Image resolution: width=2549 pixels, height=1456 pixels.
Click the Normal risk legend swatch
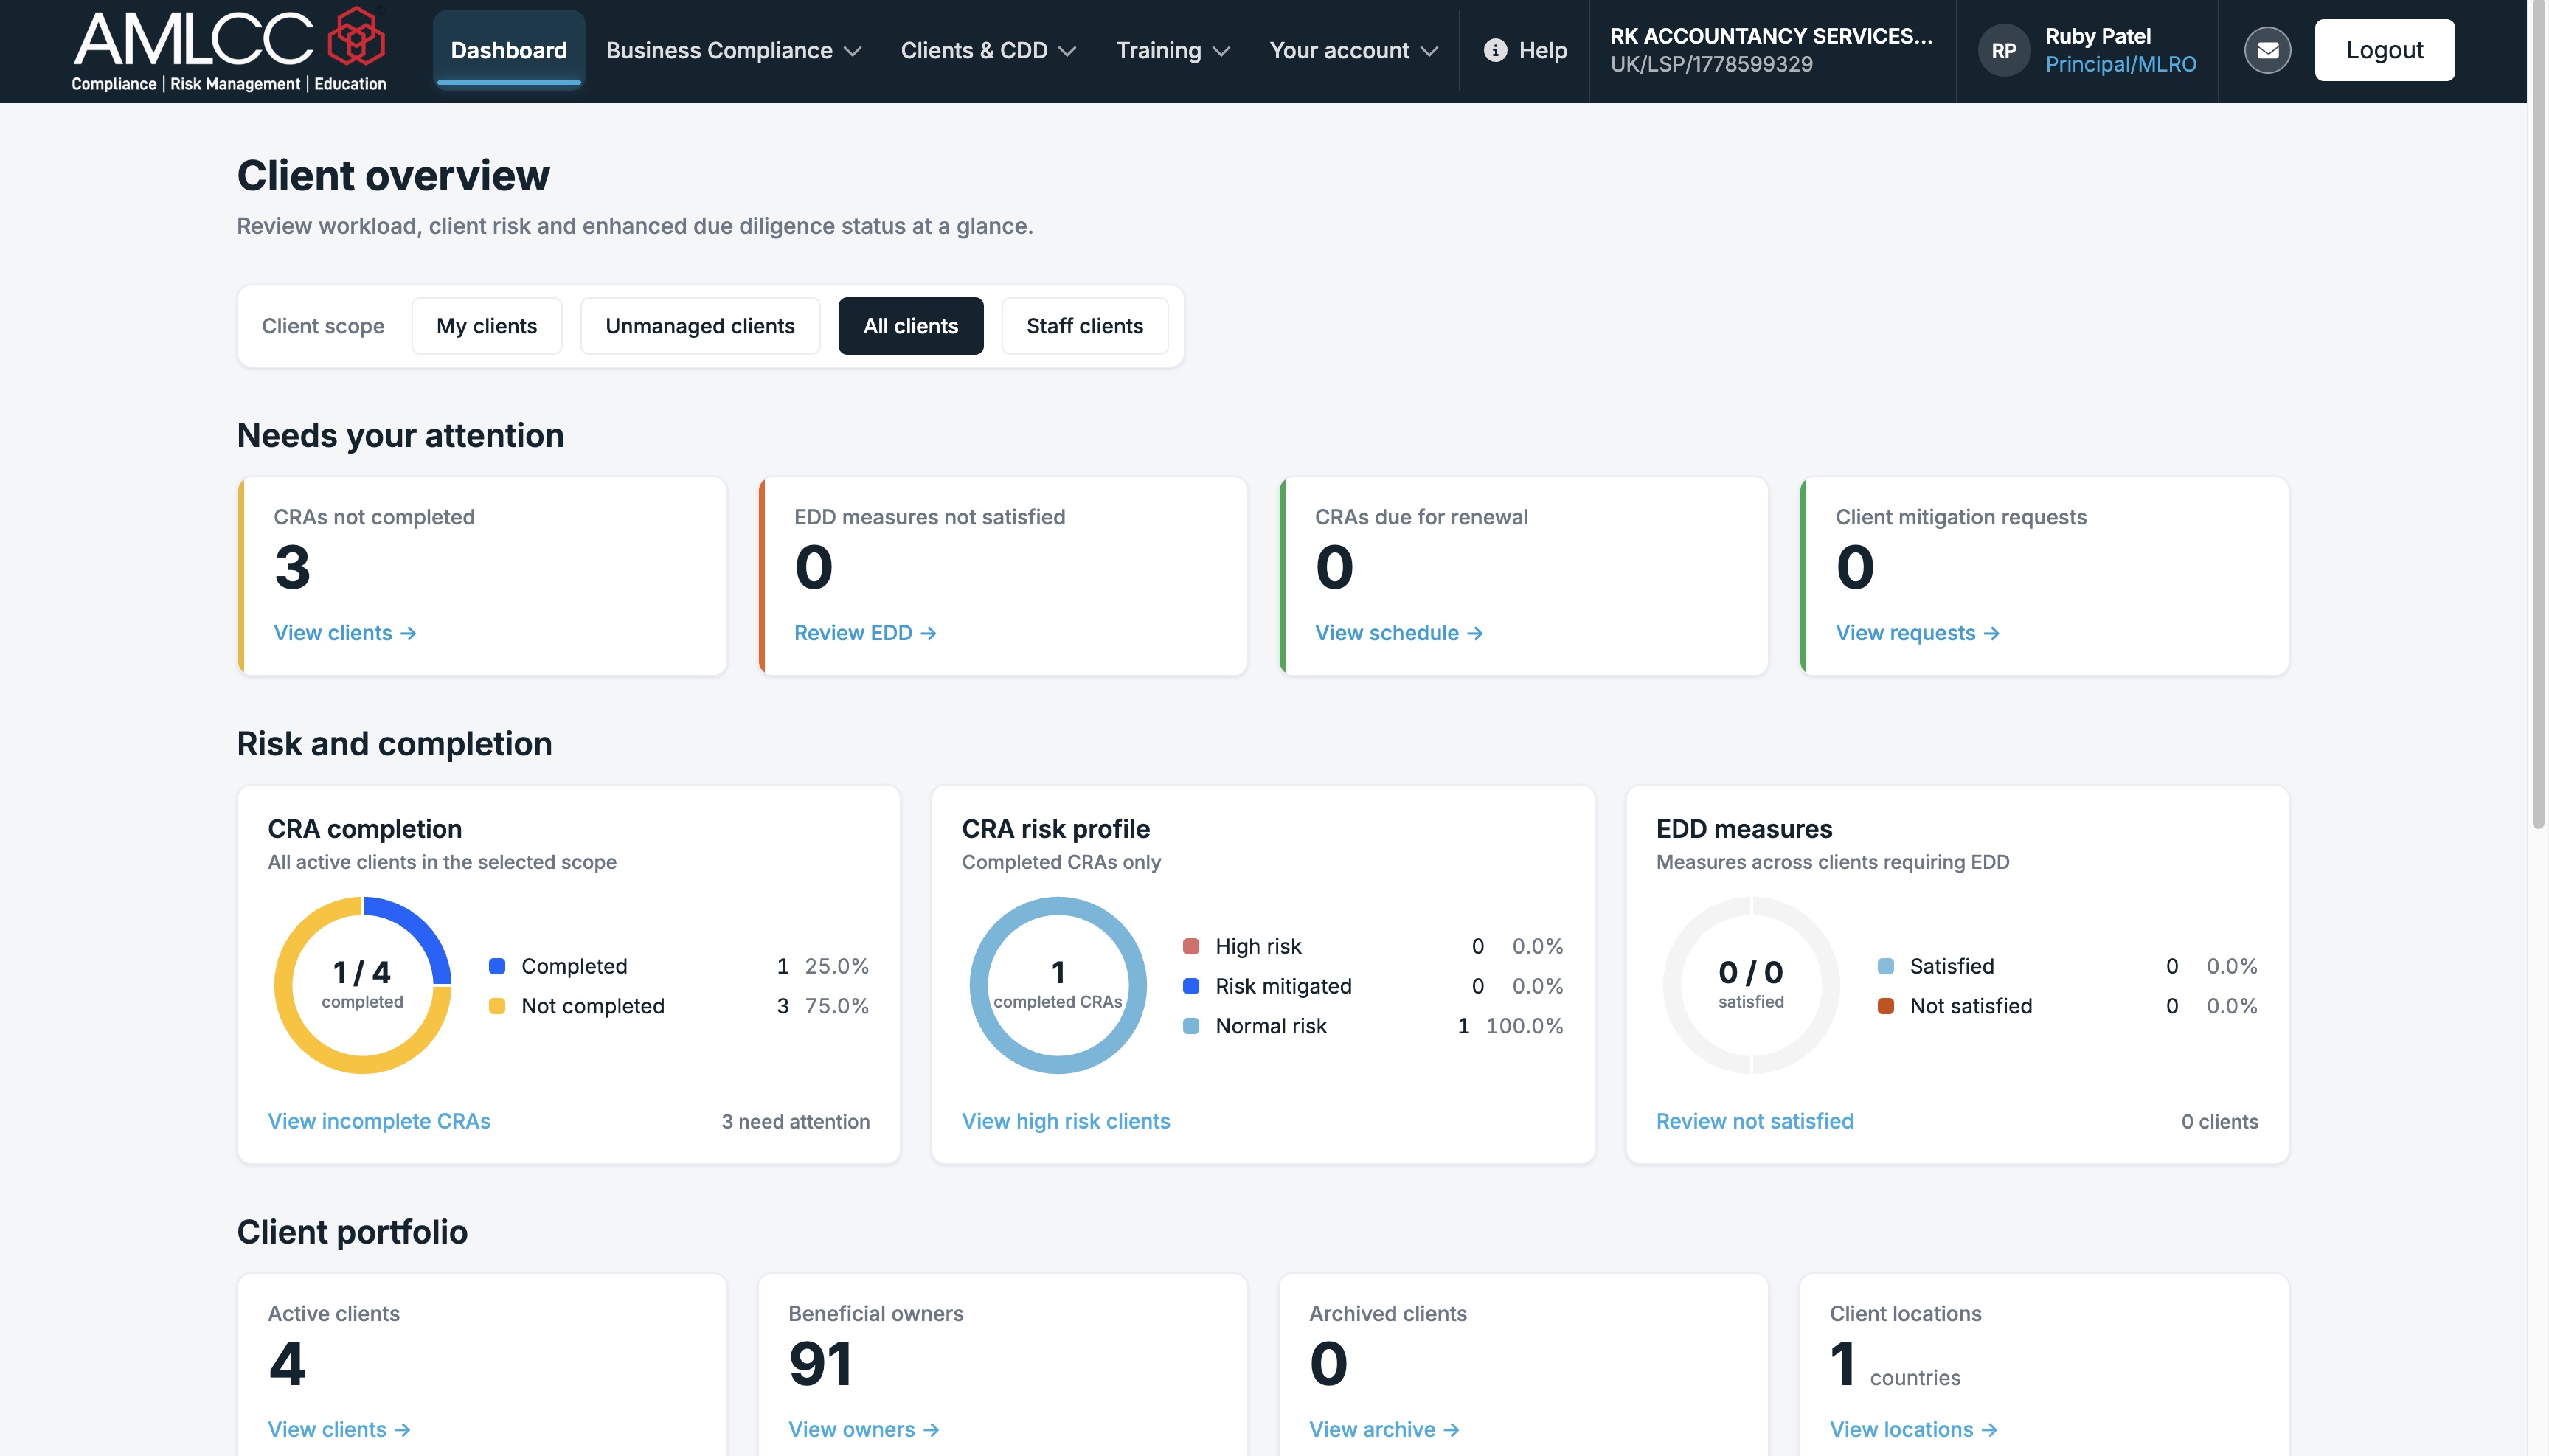pyautogui.click(x=1190, y=1026)
